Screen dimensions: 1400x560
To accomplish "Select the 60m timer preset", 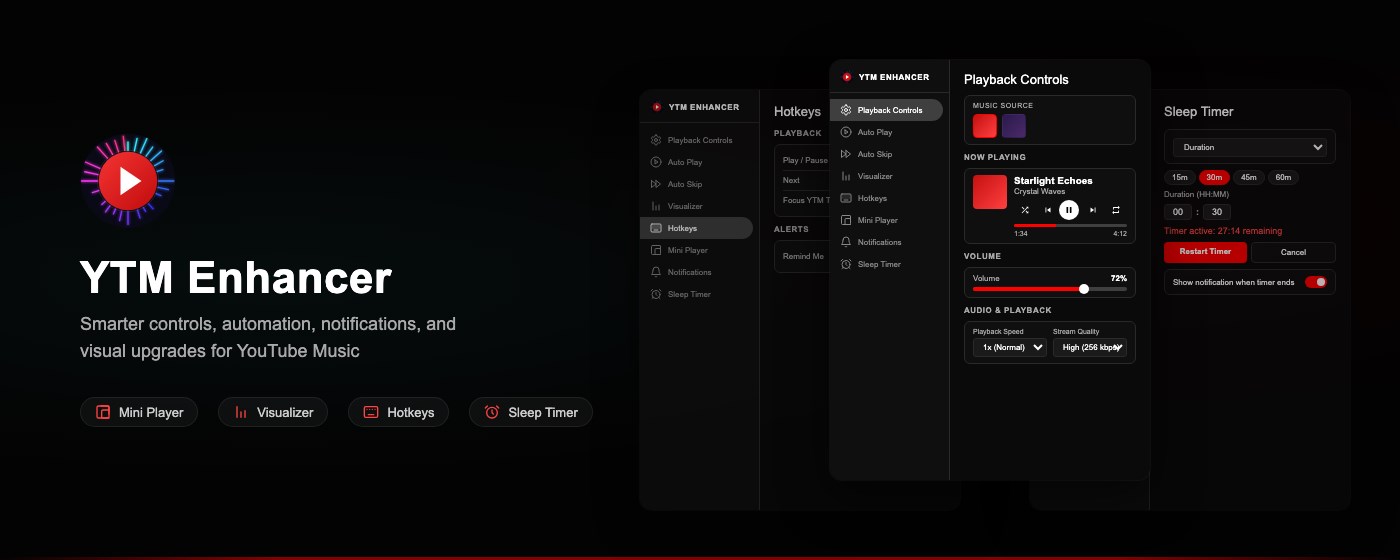I will pyautogui.click(x=1284, y=177).
